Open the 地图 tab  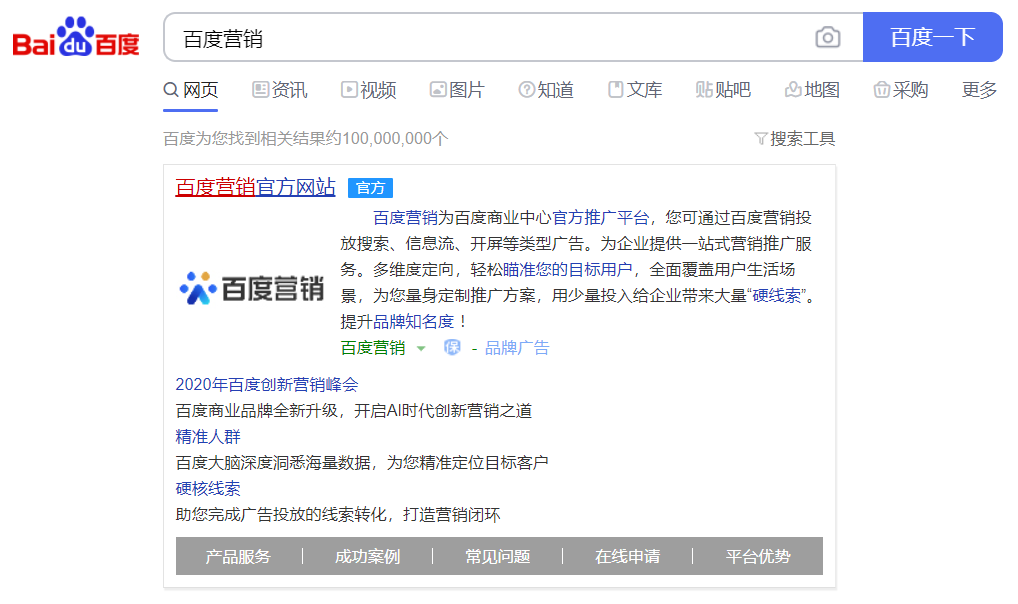coord(812,90)
